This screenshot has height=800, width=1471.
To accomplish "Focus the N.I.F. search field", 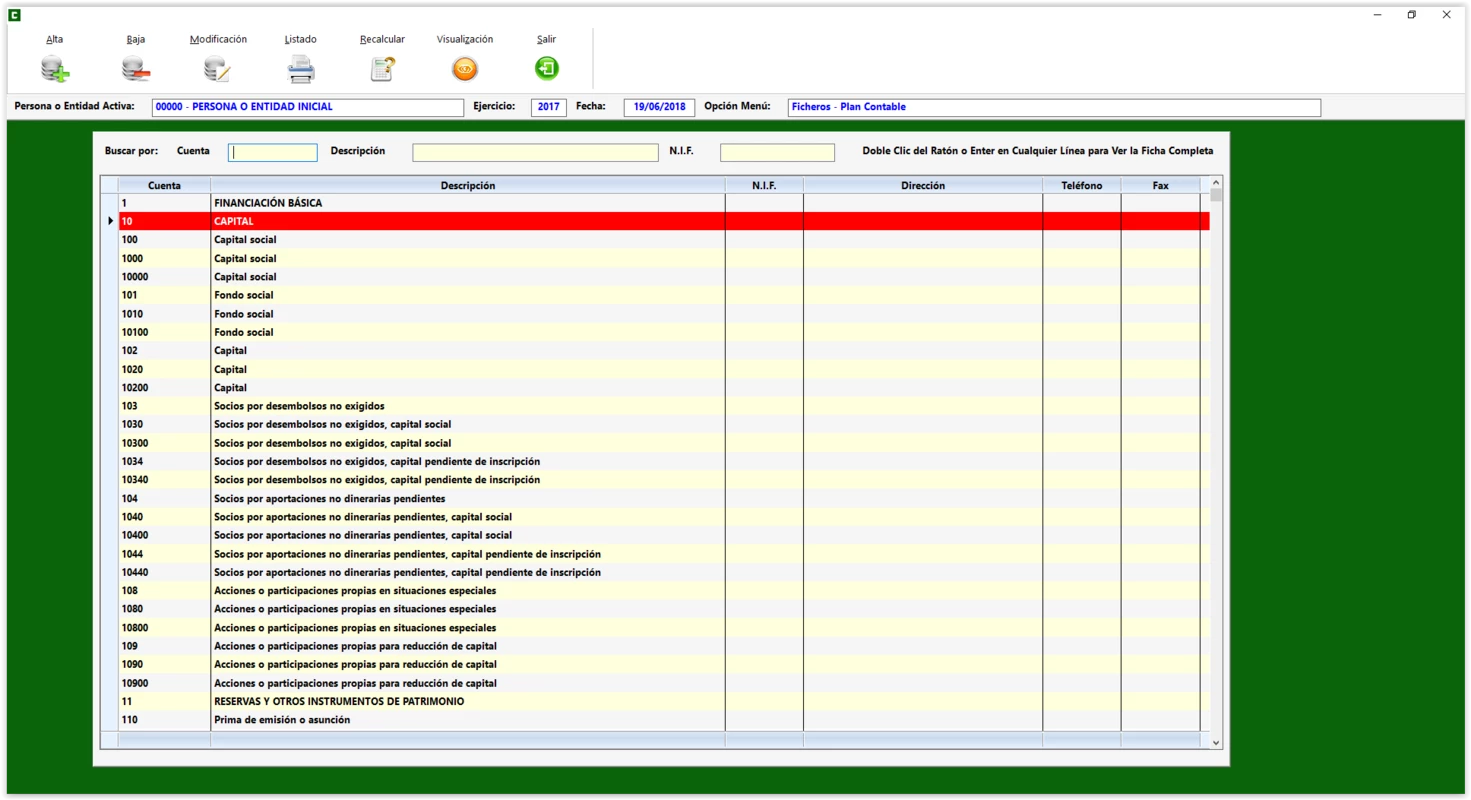I will (x=777, y=152).
